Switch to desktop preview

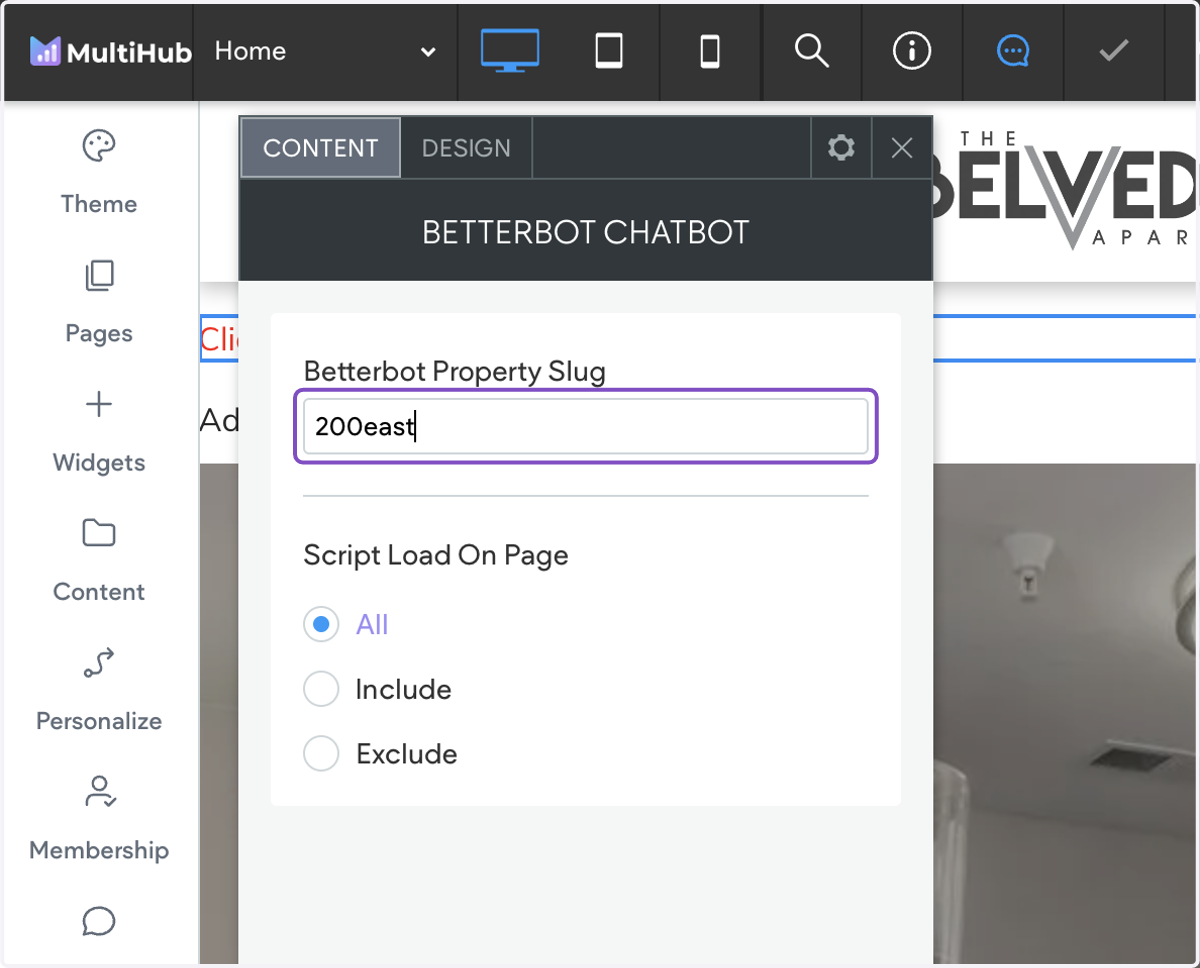[510, 51]
